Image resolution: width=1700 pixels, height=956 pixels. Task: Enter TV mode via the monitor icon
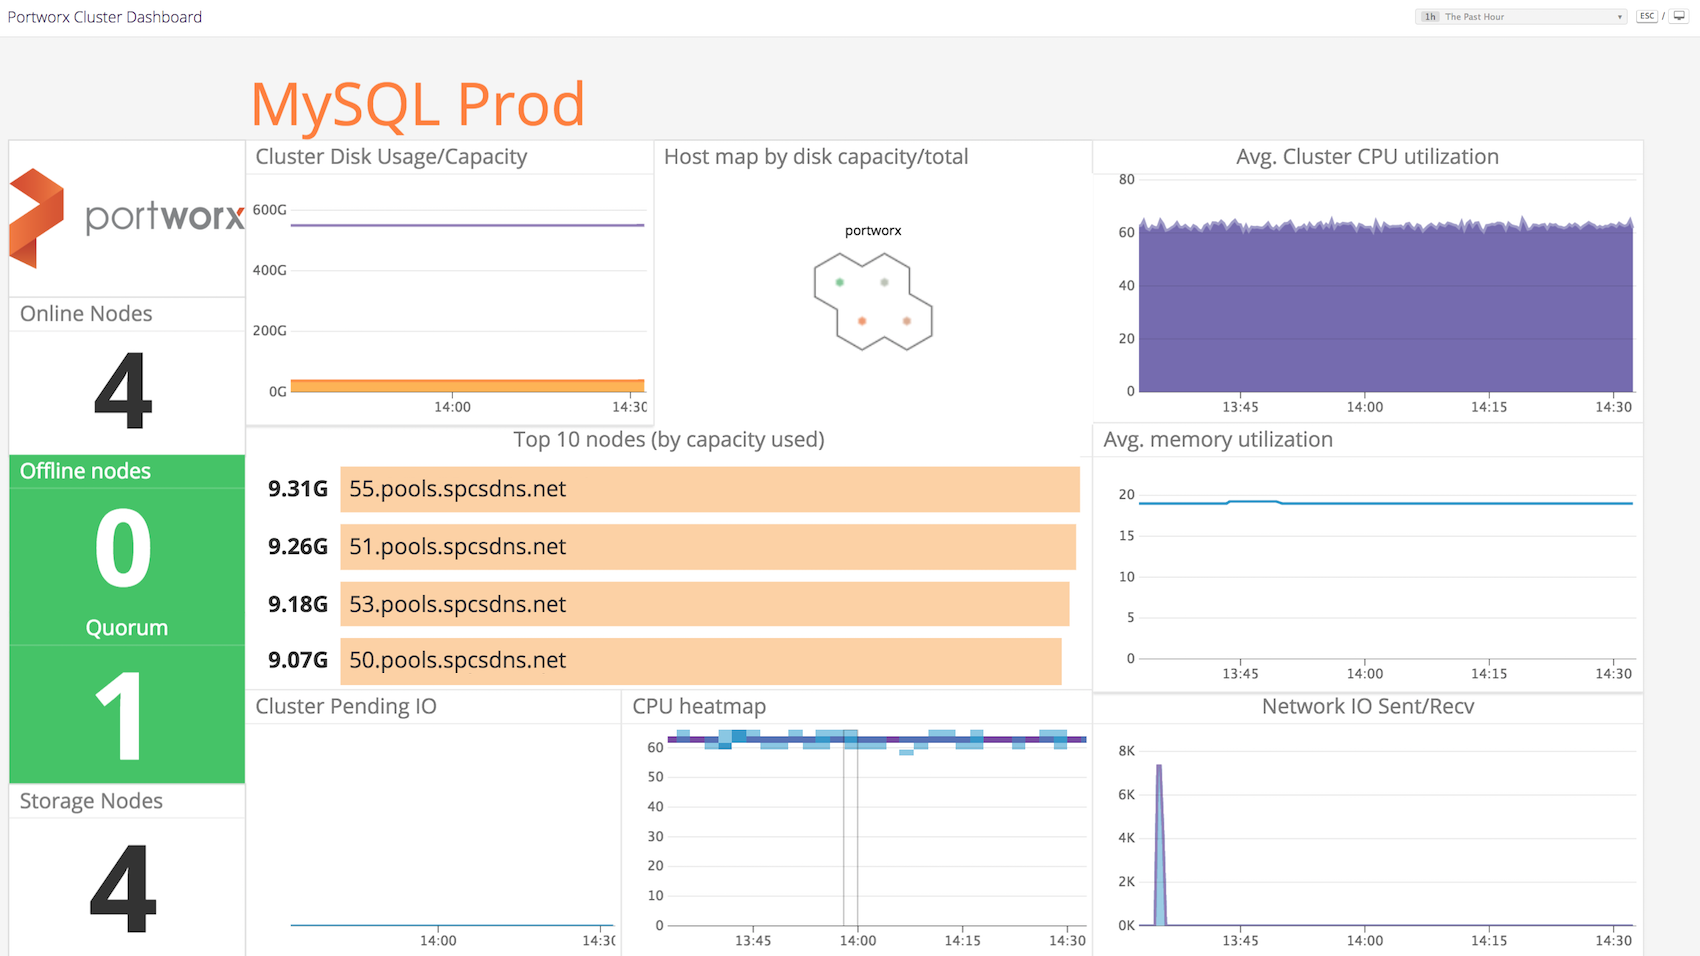pos(1679,16)
